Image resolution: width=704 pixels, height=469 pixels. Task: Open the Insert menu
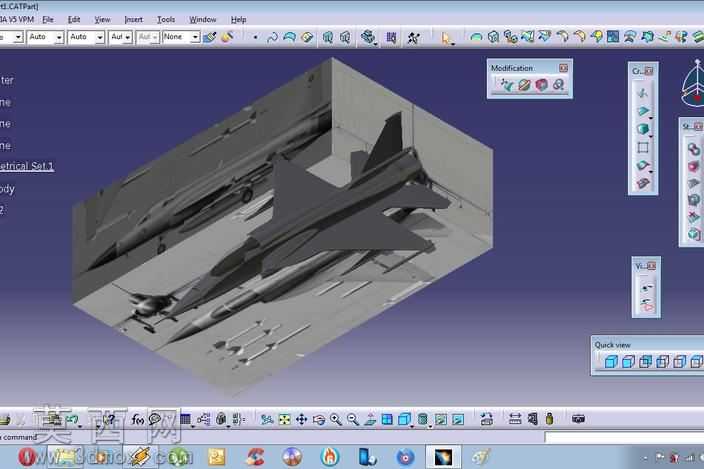coord(133,20)
